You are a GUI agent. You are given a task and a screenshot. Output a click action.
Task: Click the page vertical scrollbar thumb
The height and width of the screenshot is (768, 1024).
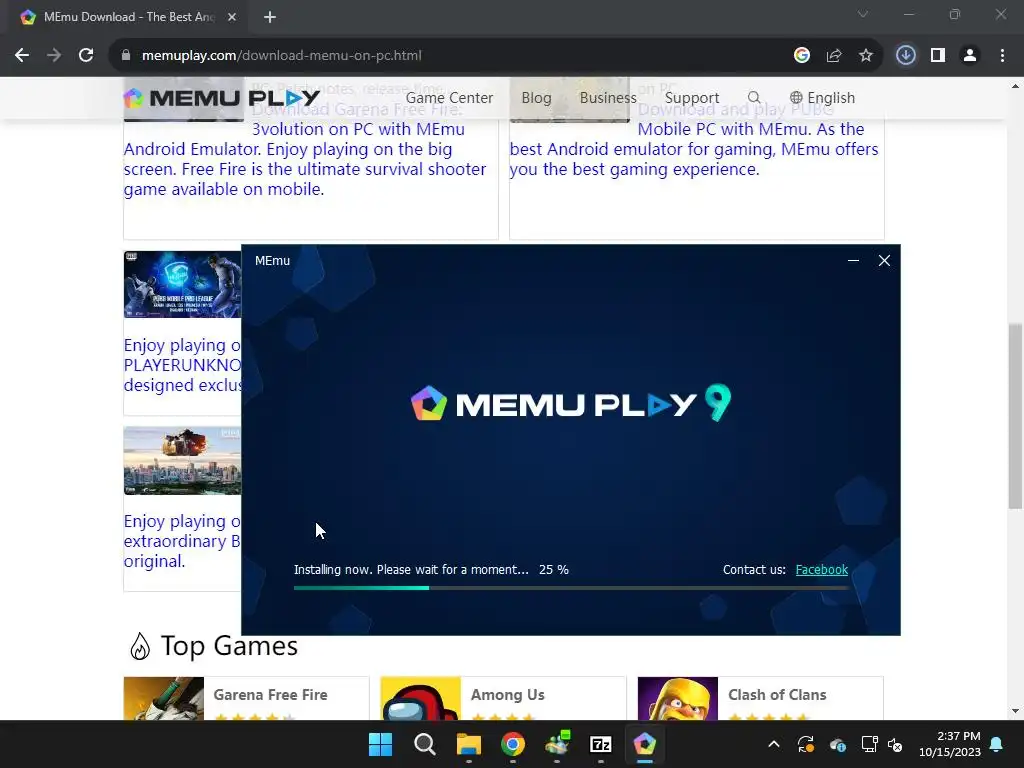(1015, 415)
